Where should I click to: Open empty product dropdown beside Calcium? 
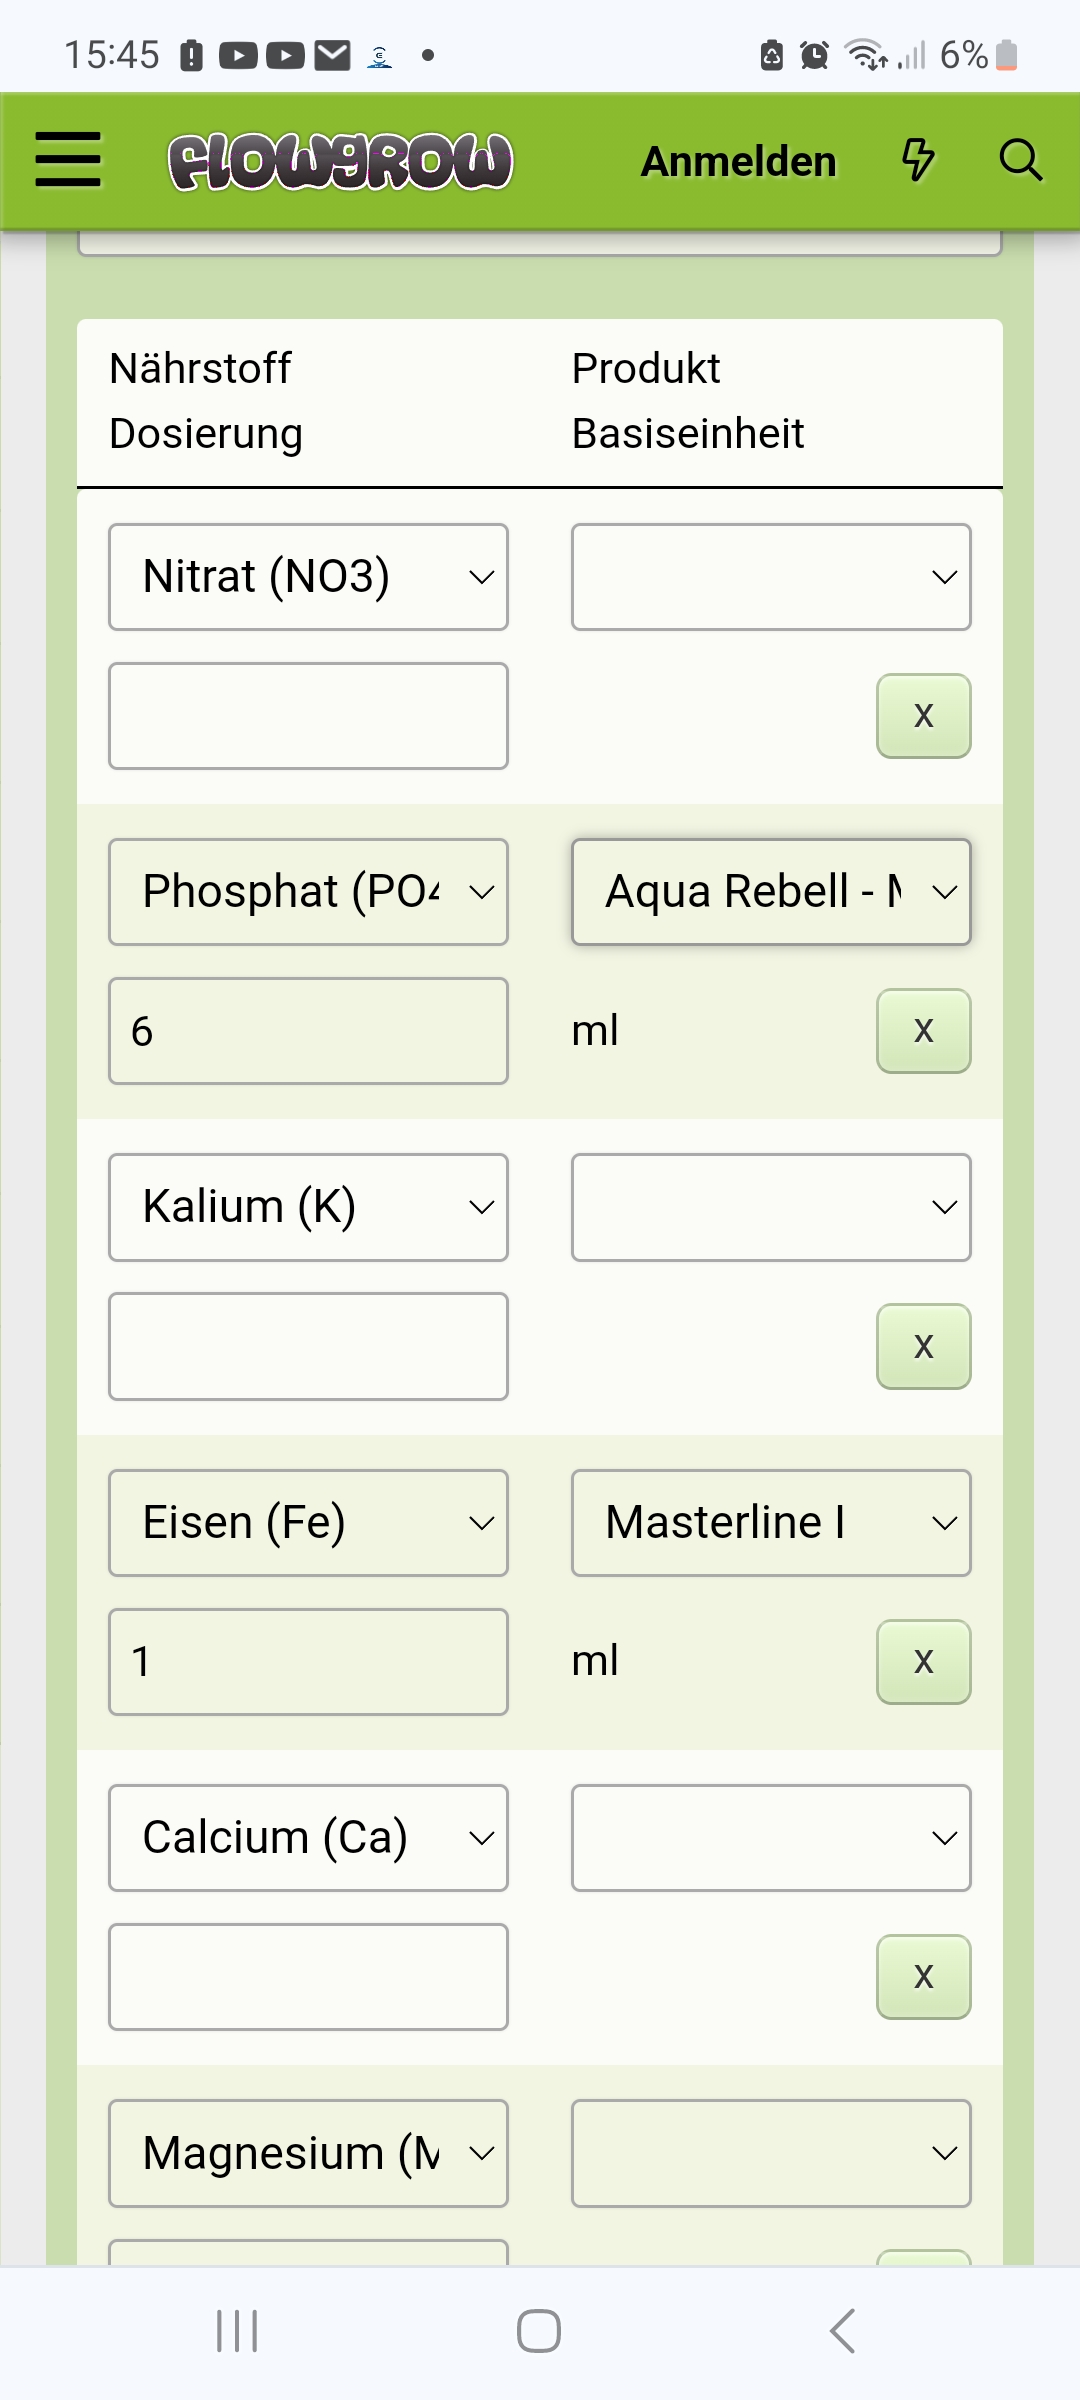[x=770, y=1838]
